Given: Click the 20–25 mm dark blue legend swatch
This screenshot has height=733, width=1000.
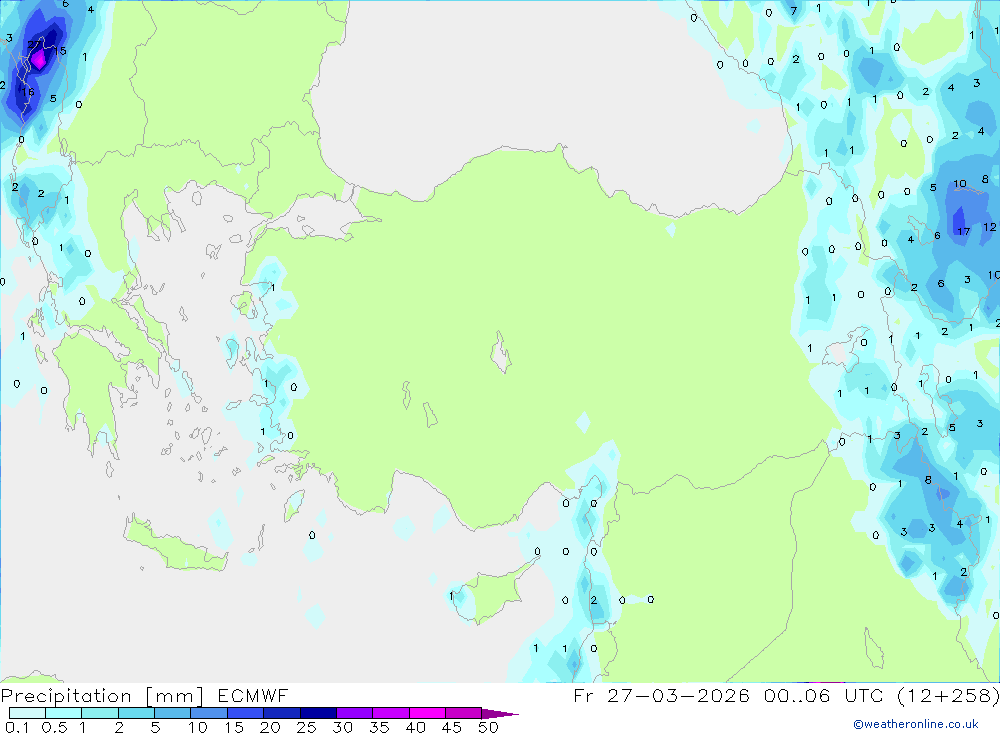Looking at the screenshot, I should click(281, 713).
